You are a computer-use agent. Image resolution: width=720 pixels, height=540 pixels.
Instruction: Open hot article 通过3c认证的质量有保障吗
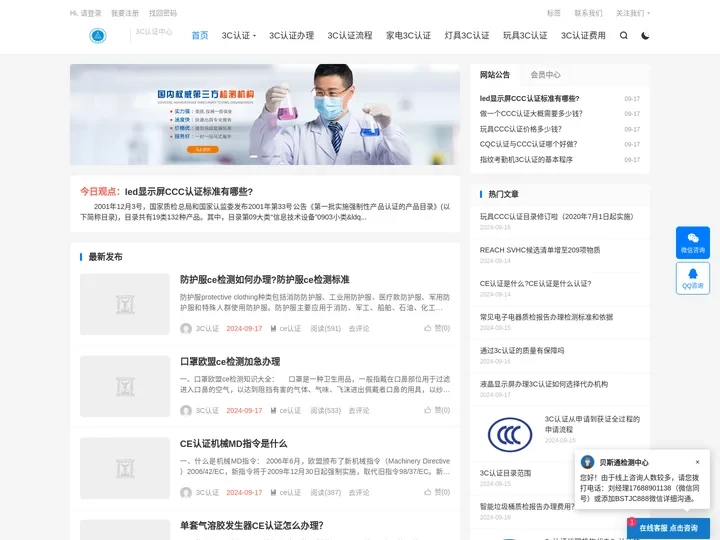(522, 350)
